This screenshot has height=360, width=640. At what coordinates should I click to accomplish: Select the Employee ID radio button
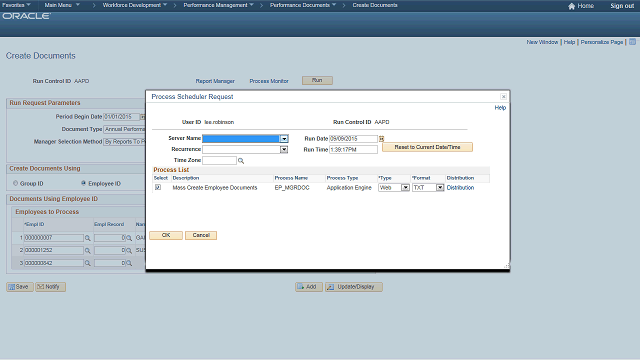pyautogui.click(x=83, y=183)
